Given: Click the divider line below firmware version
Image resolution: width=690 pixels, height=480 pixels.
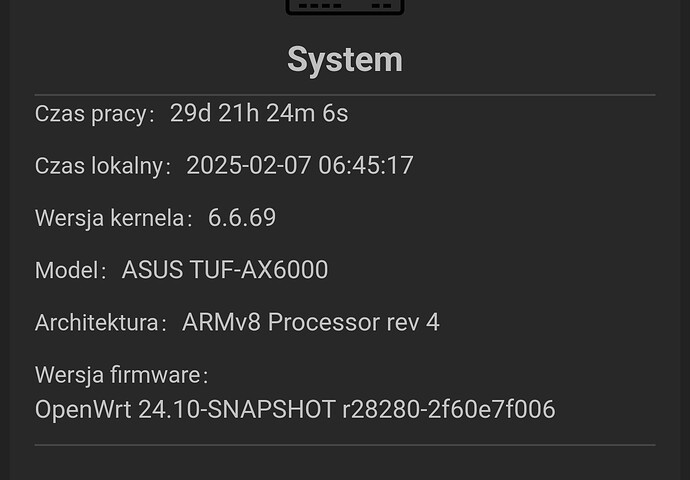Looking at the screenshot, I should click(345, 445).
